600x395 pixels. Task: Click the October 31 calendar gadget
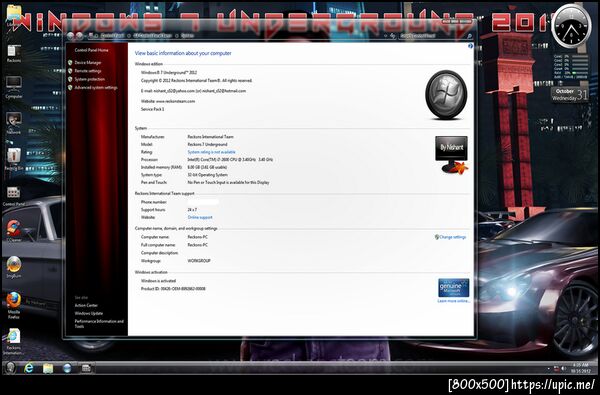570,95
